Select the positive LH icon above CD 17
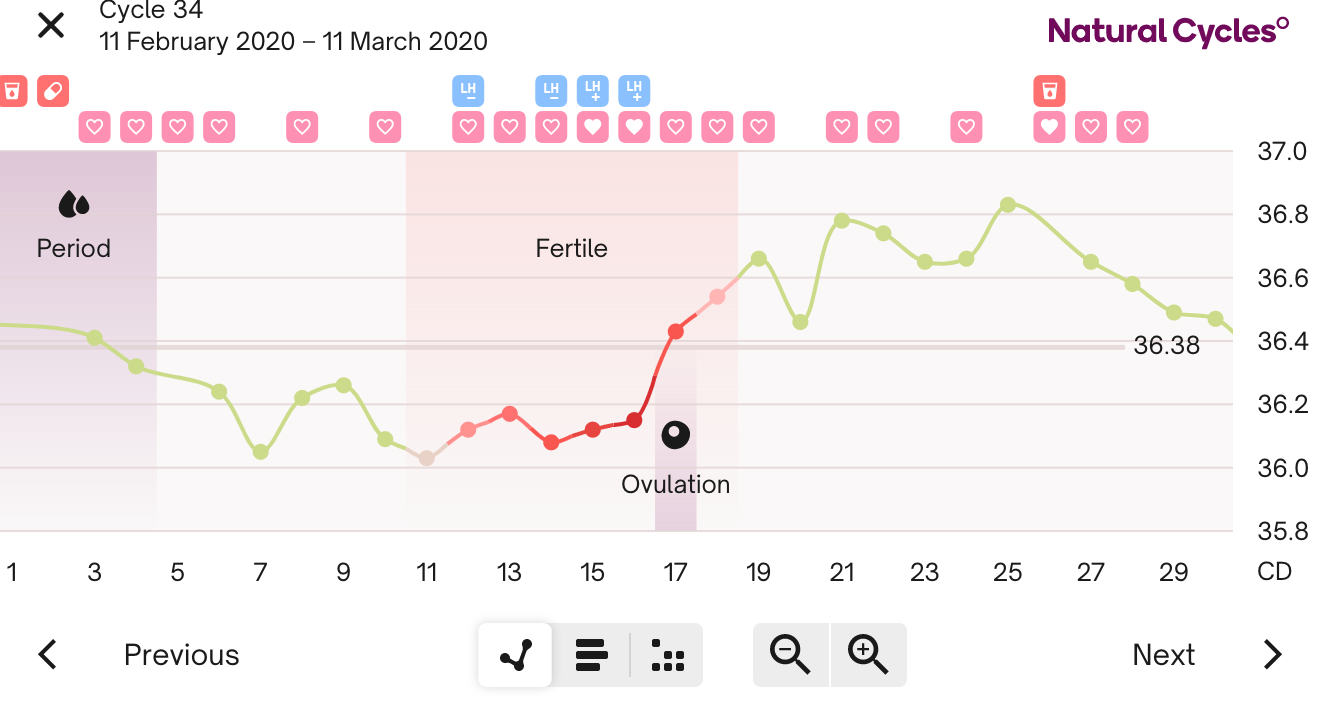 [x=633, y=90]
